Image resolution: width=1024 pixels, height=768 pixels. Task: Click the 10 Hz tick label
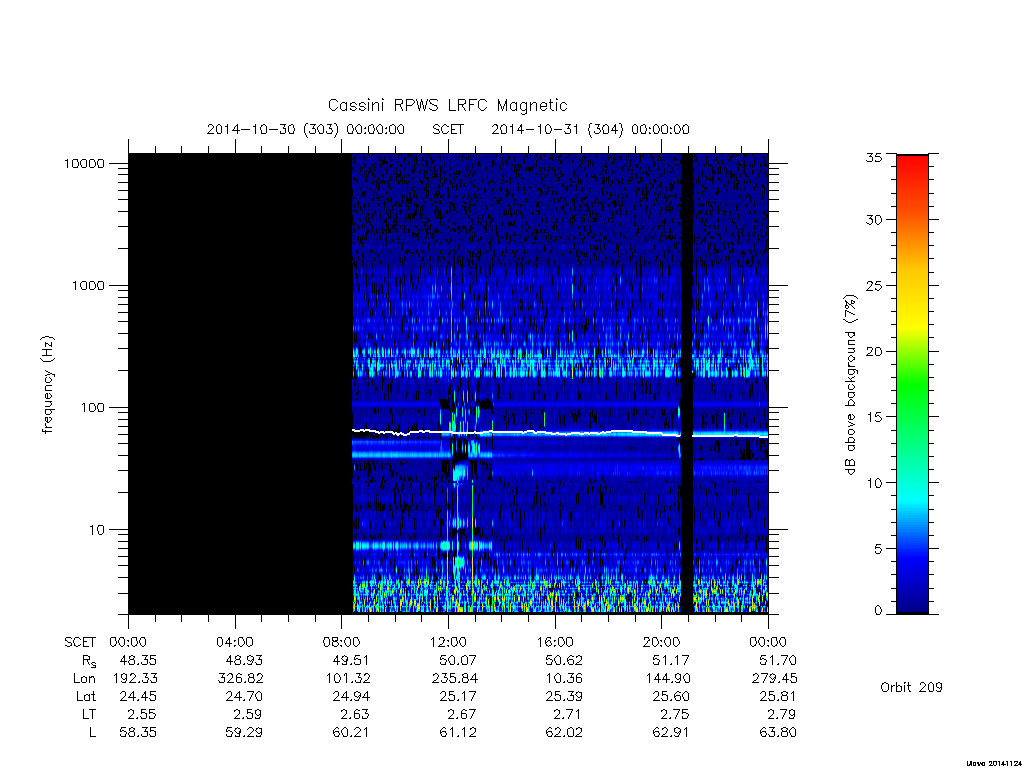pyautogui.click(x=96, y=530)
